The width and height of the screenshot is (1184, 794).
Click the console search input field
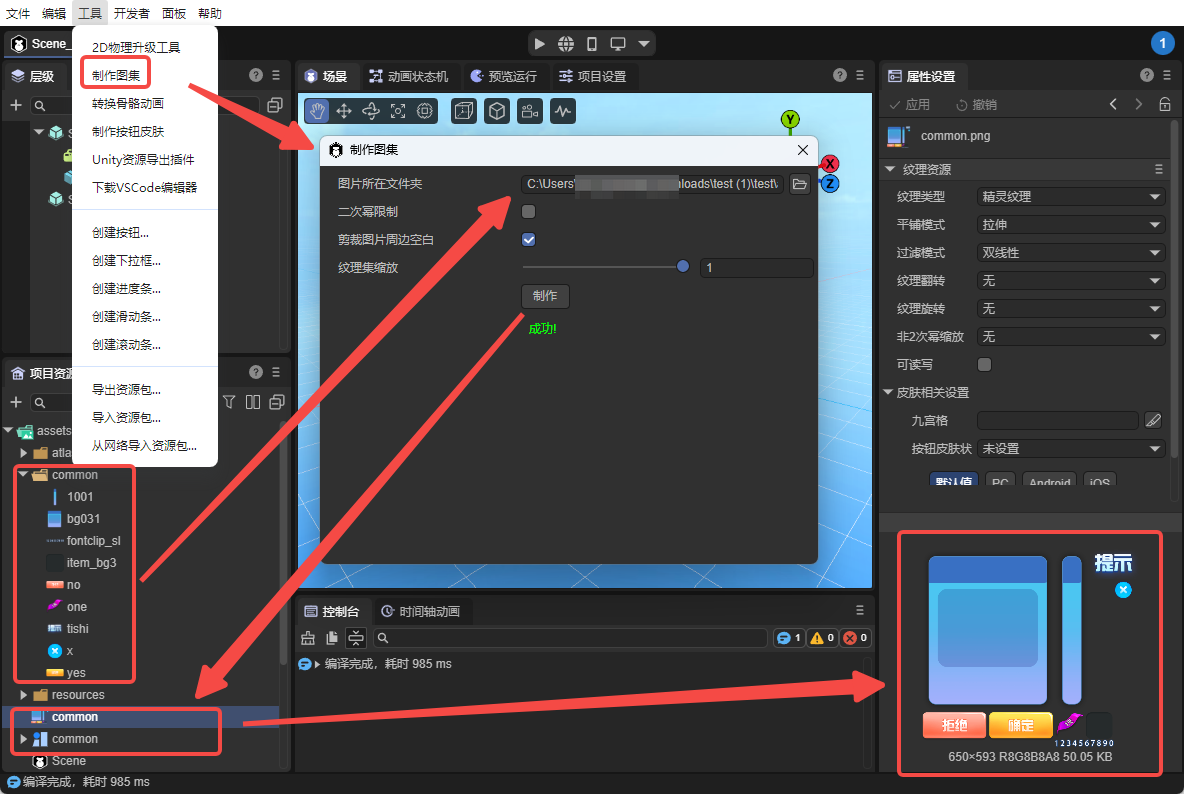click(575, 638)
